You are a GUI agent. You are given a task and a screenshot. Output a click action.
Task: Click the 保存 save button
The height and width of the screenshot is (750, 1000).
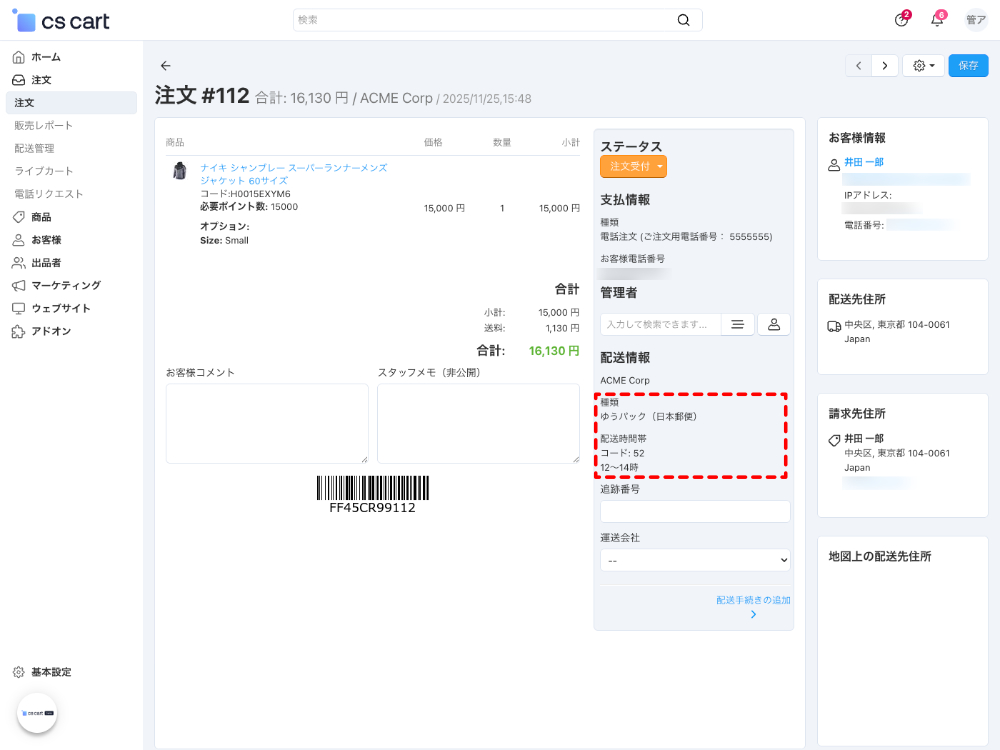pyautogui.click(x=967, y=64)
